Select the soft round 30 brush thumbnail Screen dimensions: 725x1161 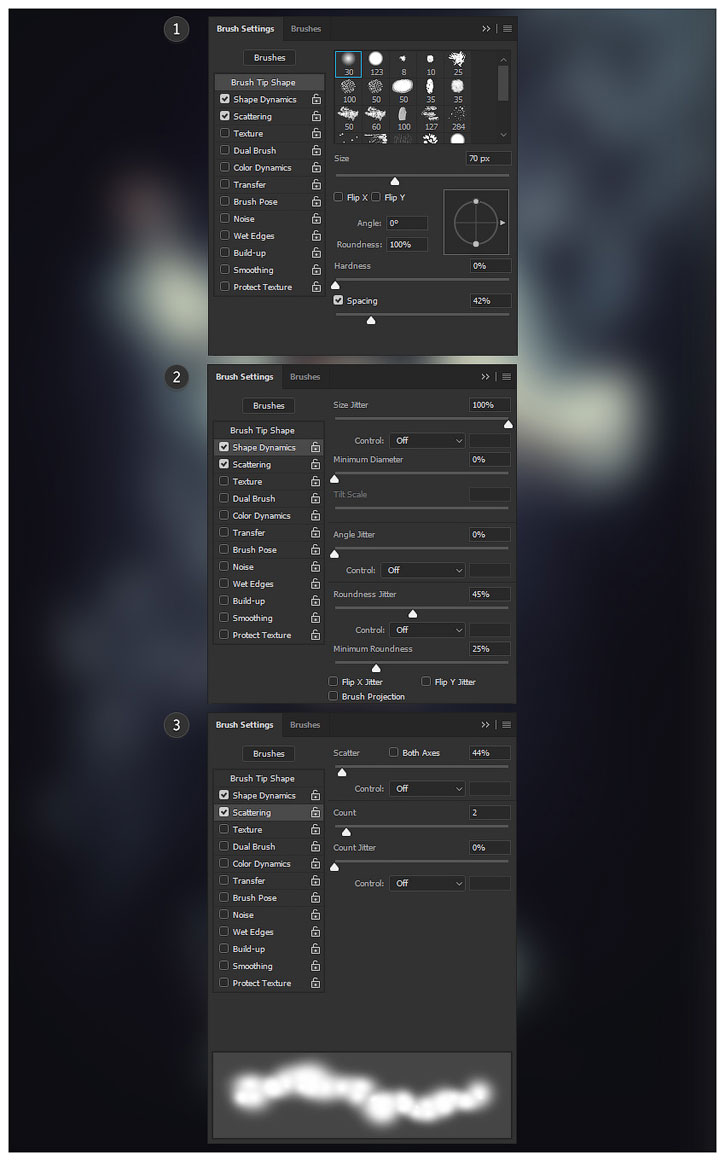point(348,64)
